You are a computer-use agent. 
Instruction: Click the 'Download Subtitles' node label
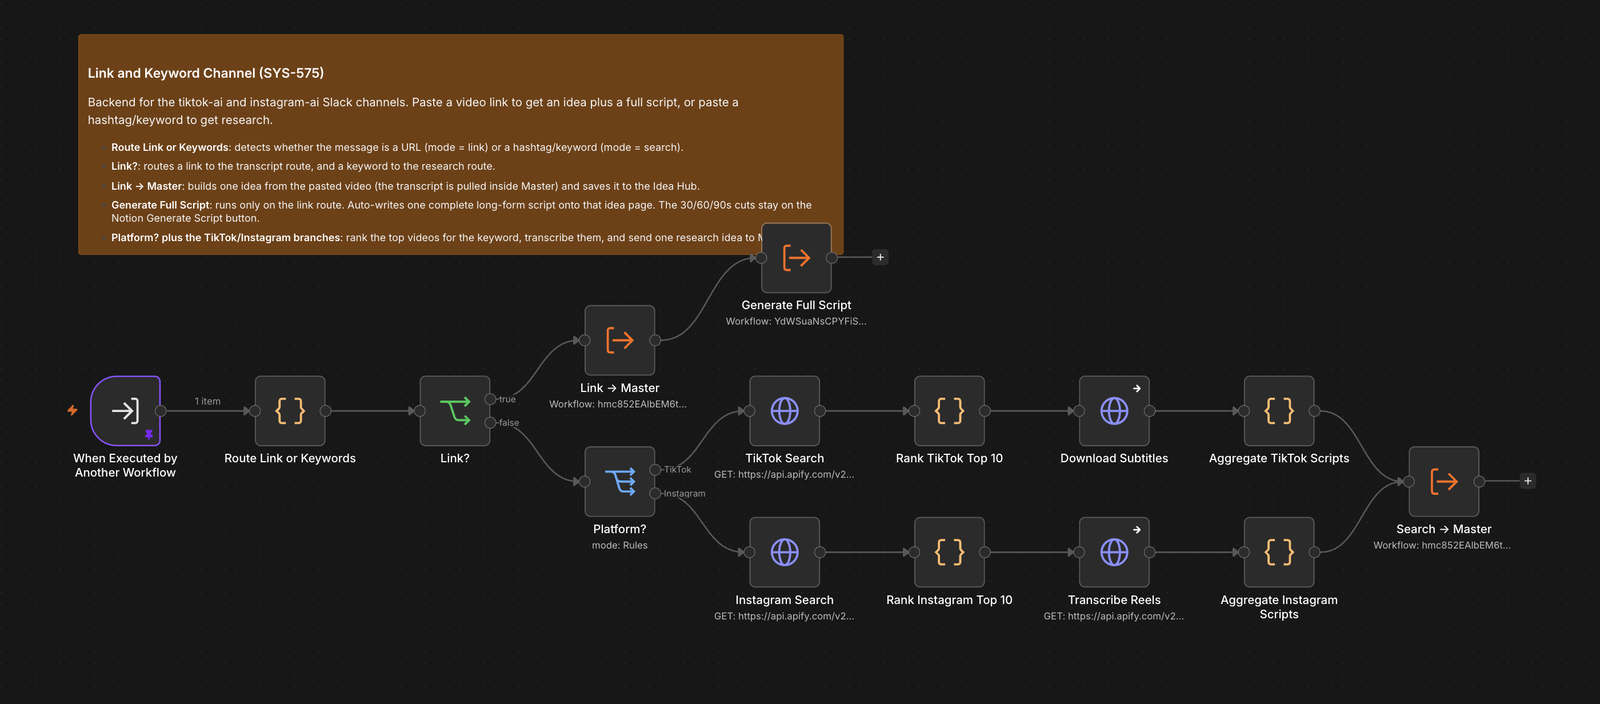pyautogui.click(x=1114, y=458)
